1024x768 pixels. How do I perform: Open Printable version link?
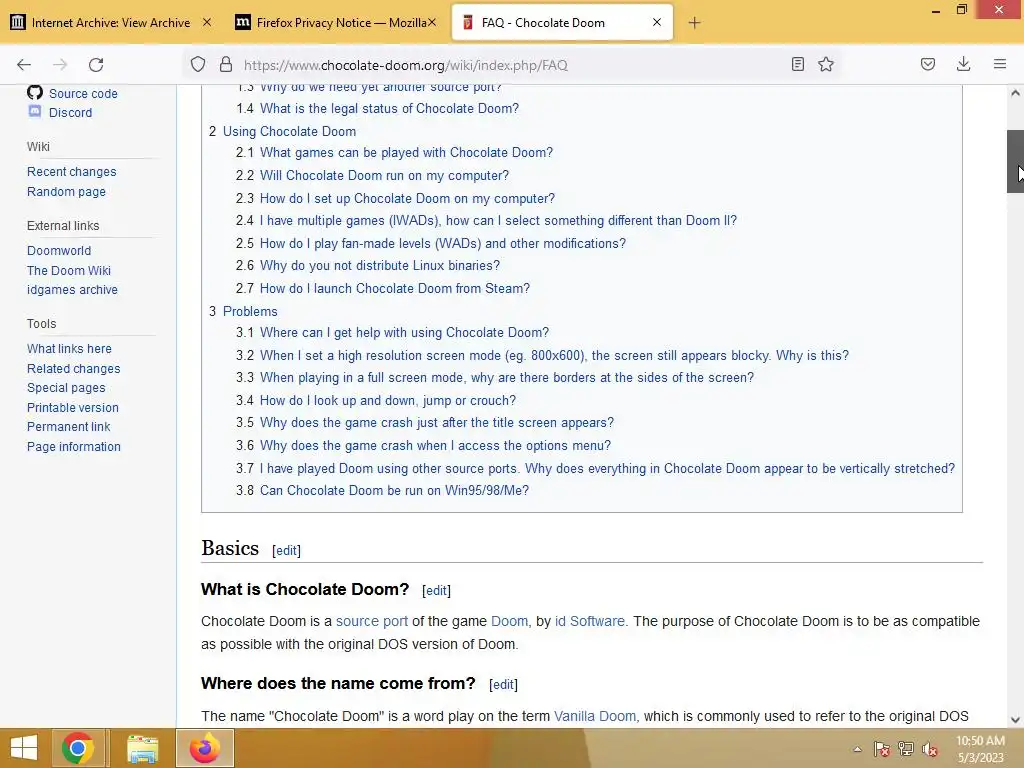click(72, 408)
